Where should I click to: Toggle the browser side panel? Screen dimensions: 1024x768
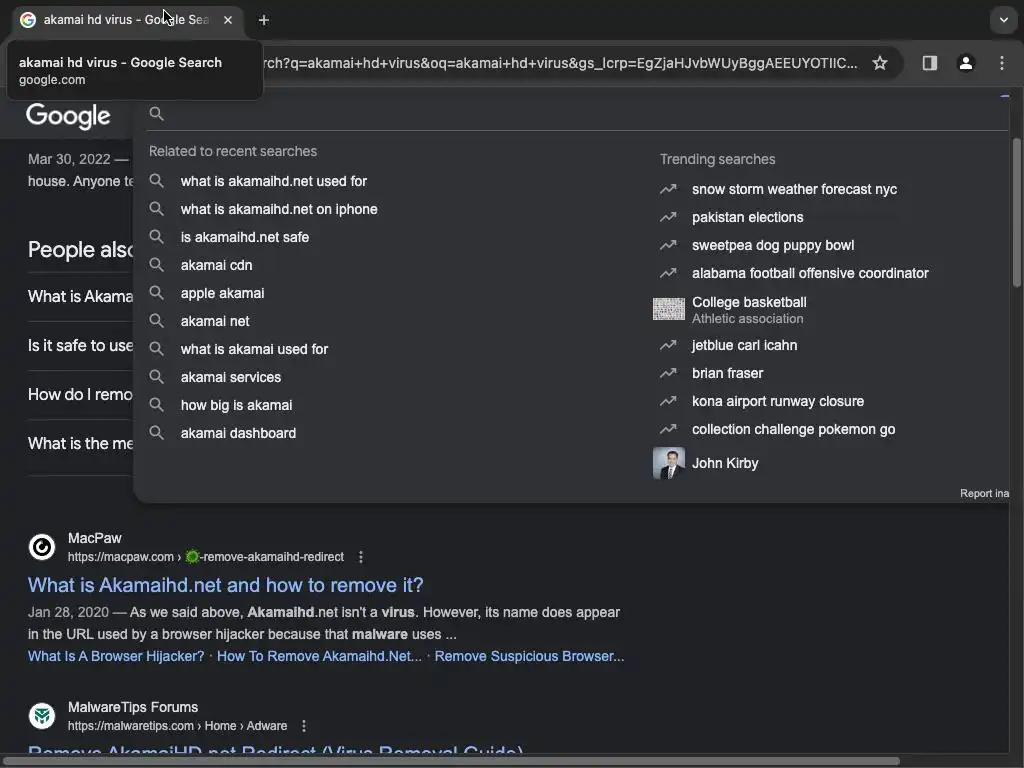click(930, 63)
